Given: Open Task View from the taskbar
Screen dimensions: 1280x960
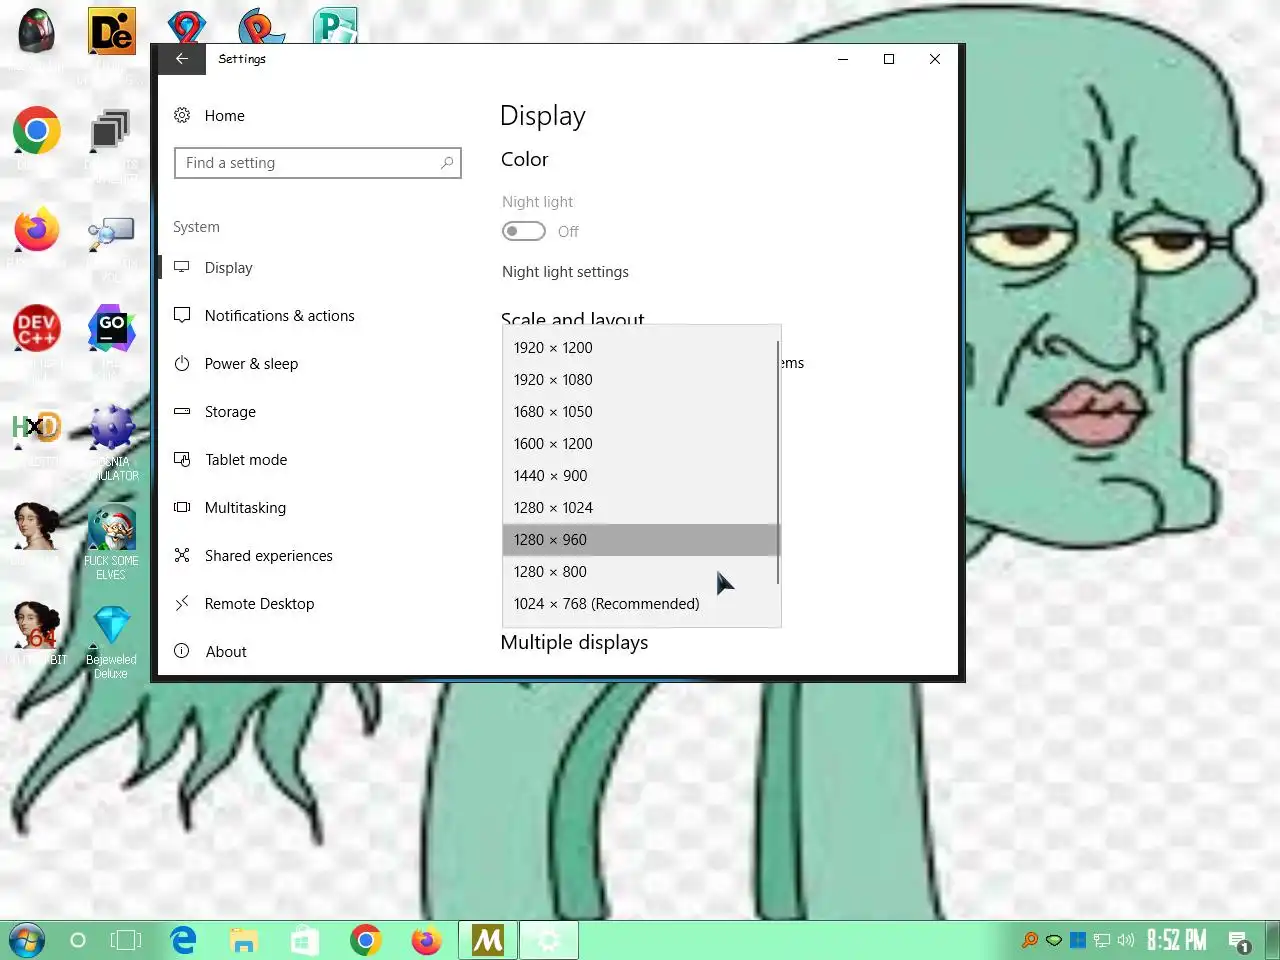Looking at the screenshot, I should 126,941.
